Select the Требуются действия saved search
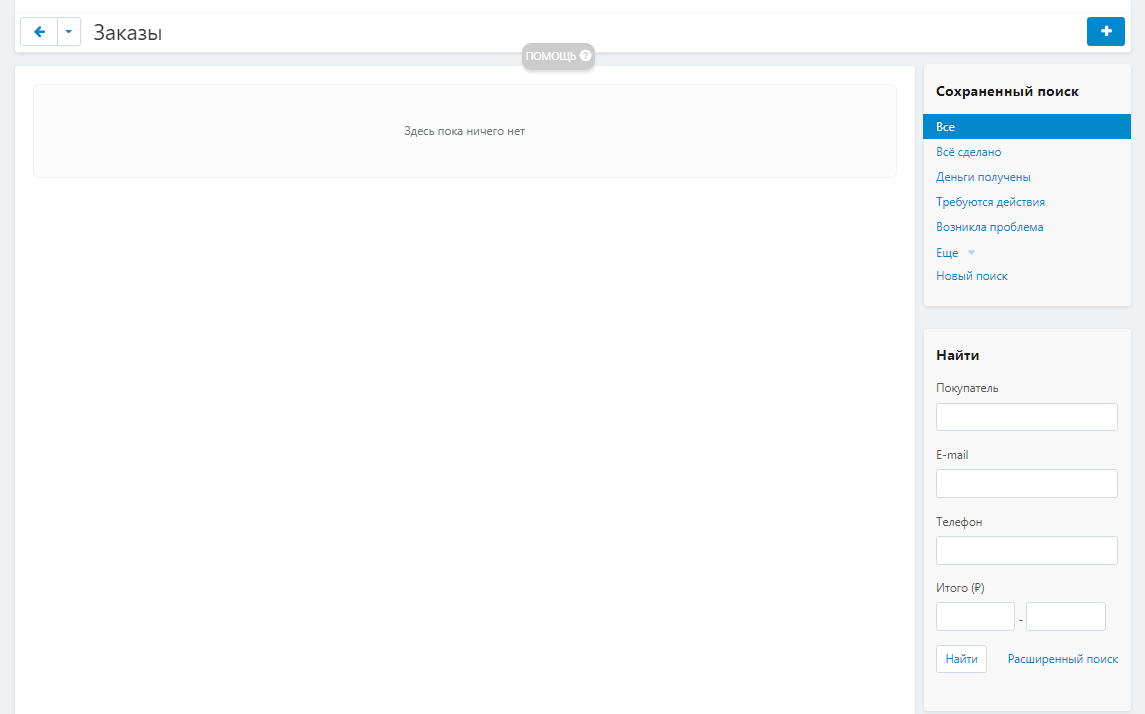The height and width of the screenshot is (714, 1145). click(x=990, y=201)
